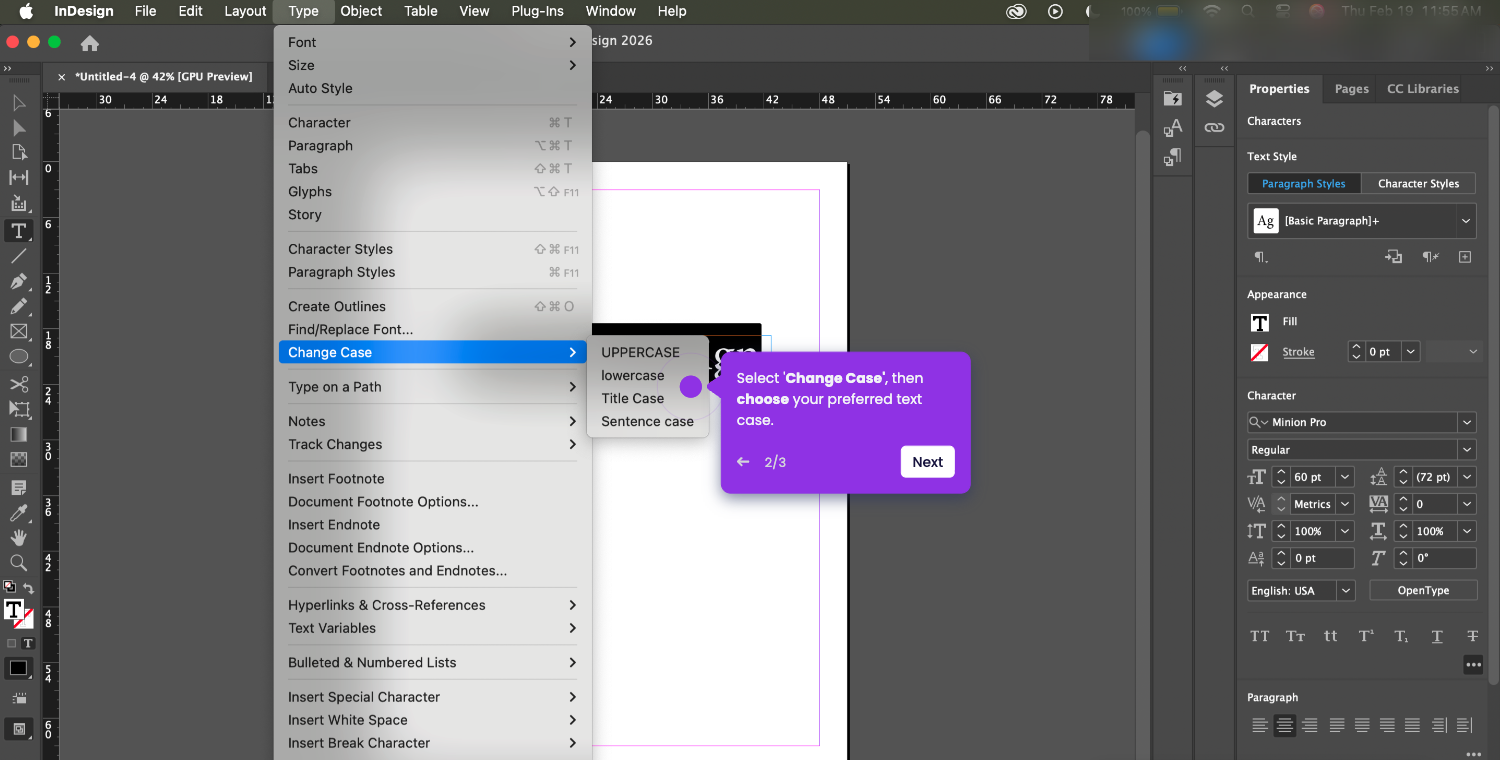Open the Metrics kerning dropdown
The height and width of the screenshot is (760, 1500).
1345,504
